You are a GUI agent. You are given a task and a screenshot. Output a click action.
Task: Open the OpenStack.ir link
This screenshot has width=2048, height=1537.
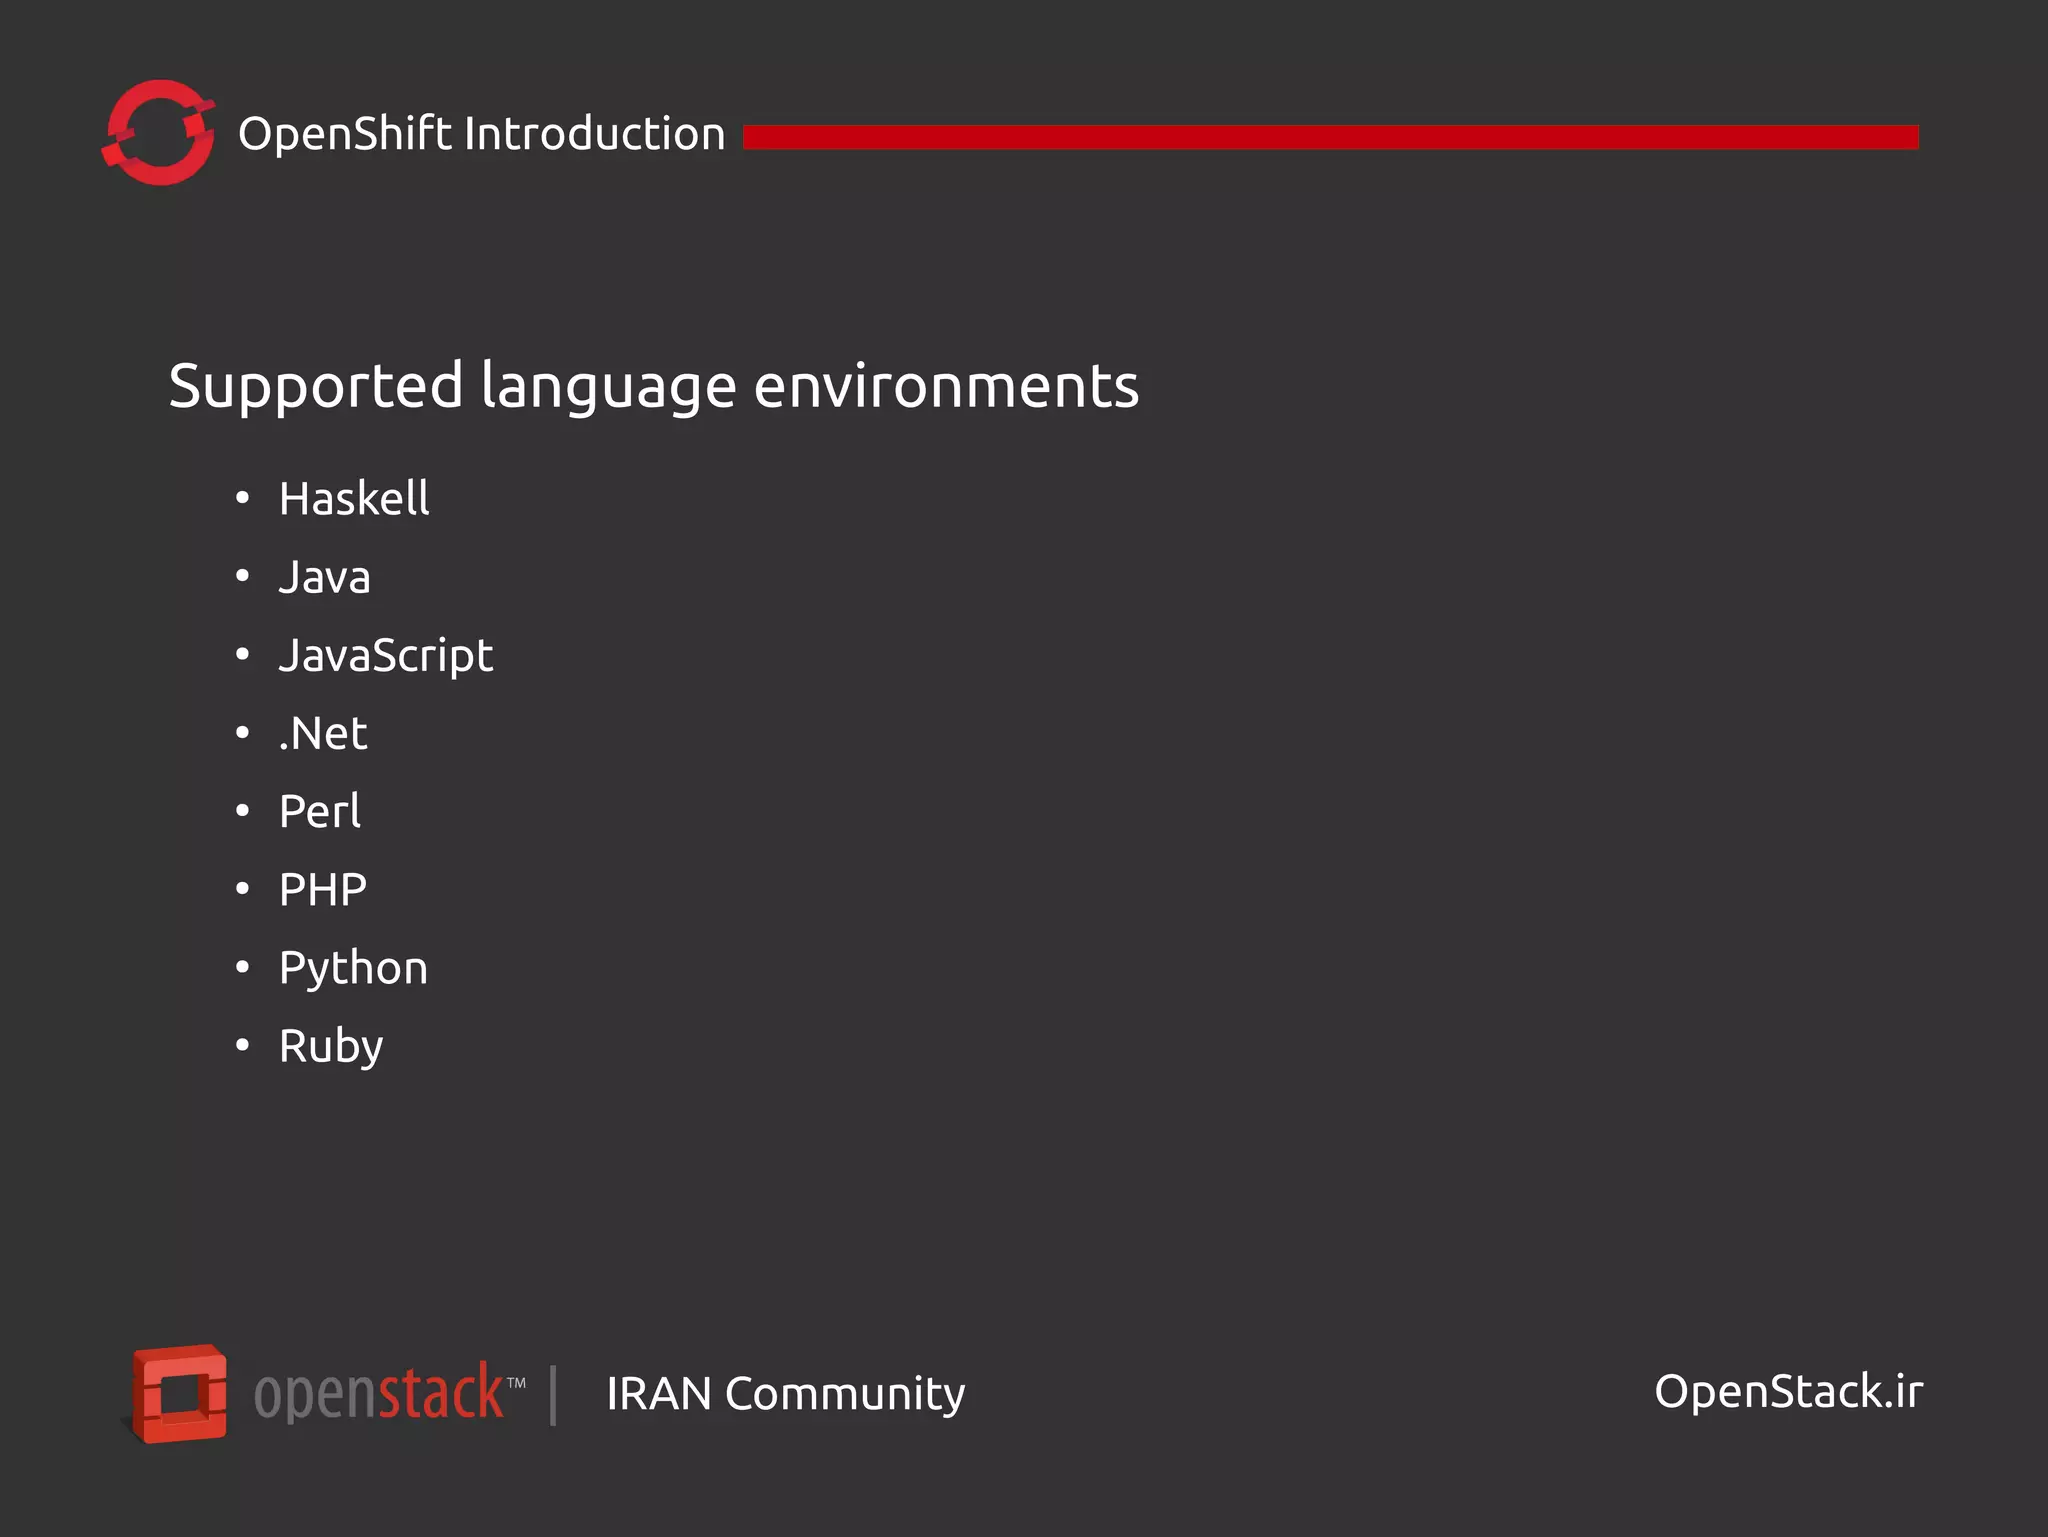click(1789, 1392)
